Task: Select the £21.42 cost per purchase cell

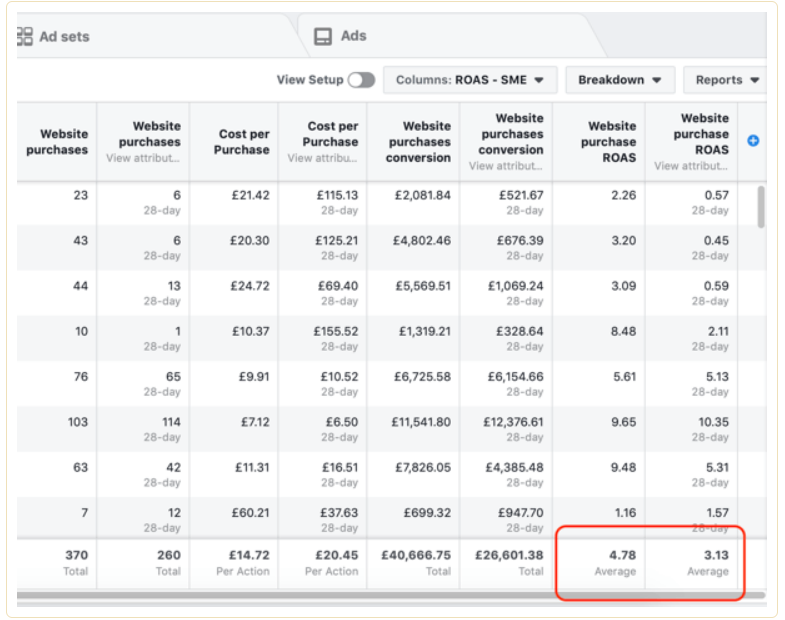Action: coord(250,195)
